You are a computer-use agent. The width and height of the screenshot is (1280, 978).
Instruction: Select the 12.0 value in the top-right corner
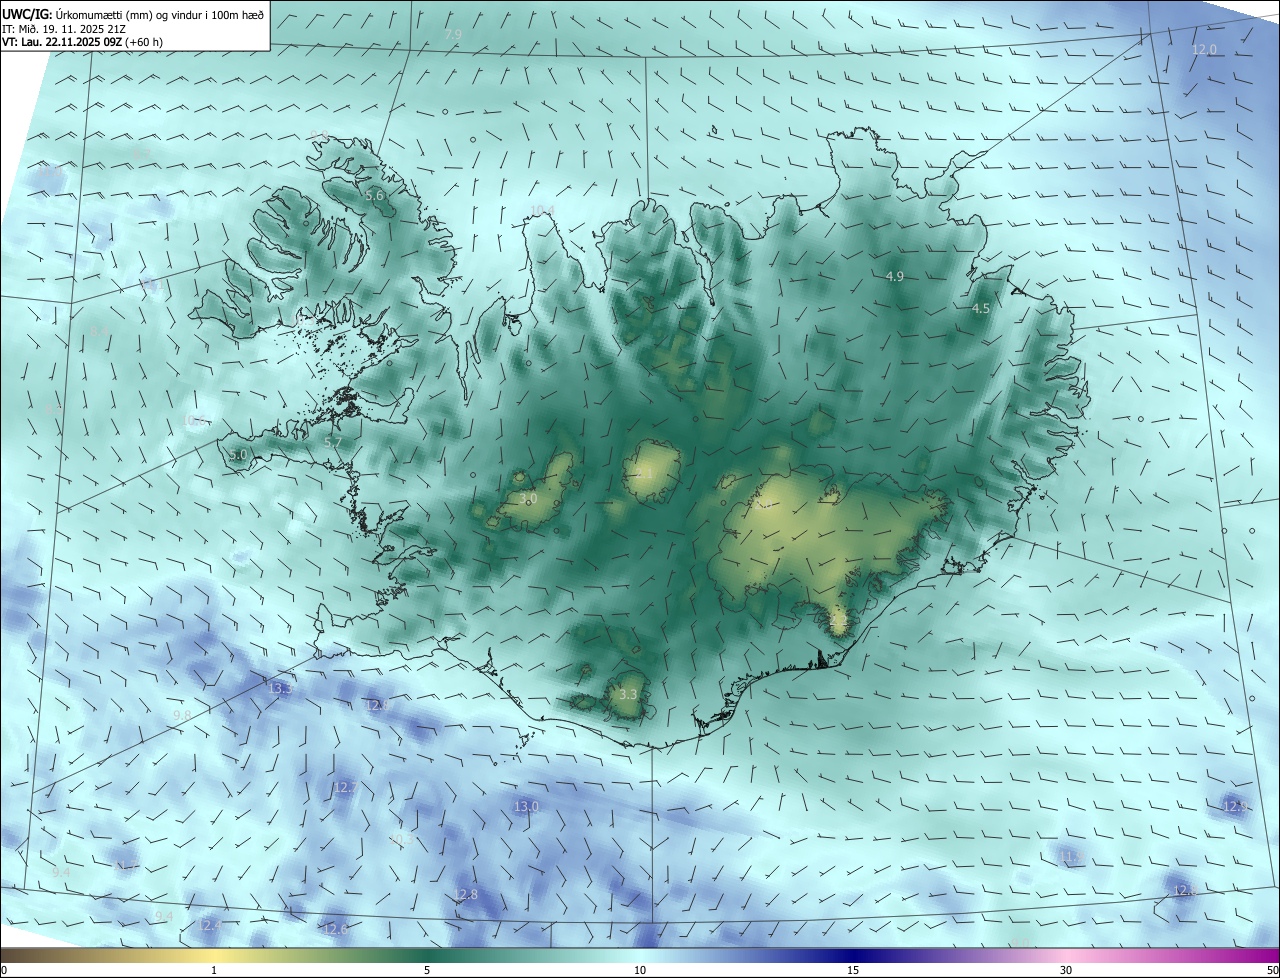1204,49
